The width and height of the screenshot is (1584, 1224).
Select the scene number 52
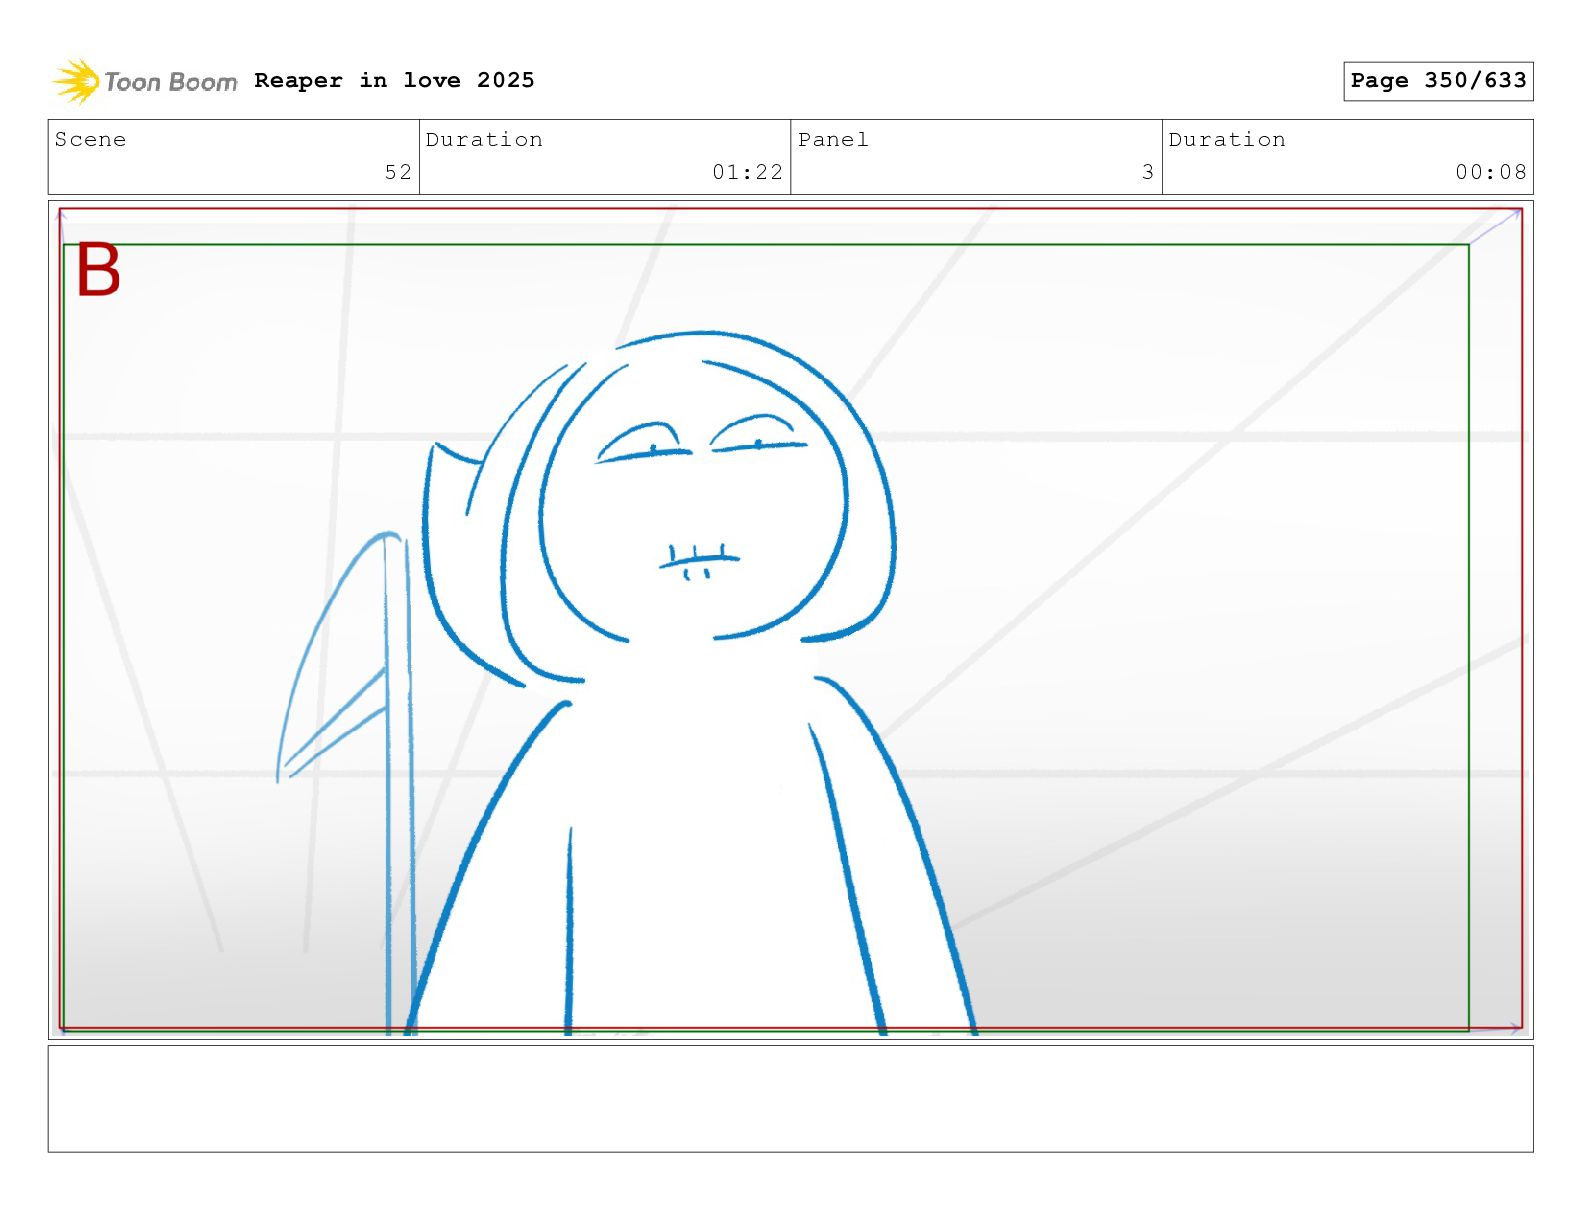398,172
